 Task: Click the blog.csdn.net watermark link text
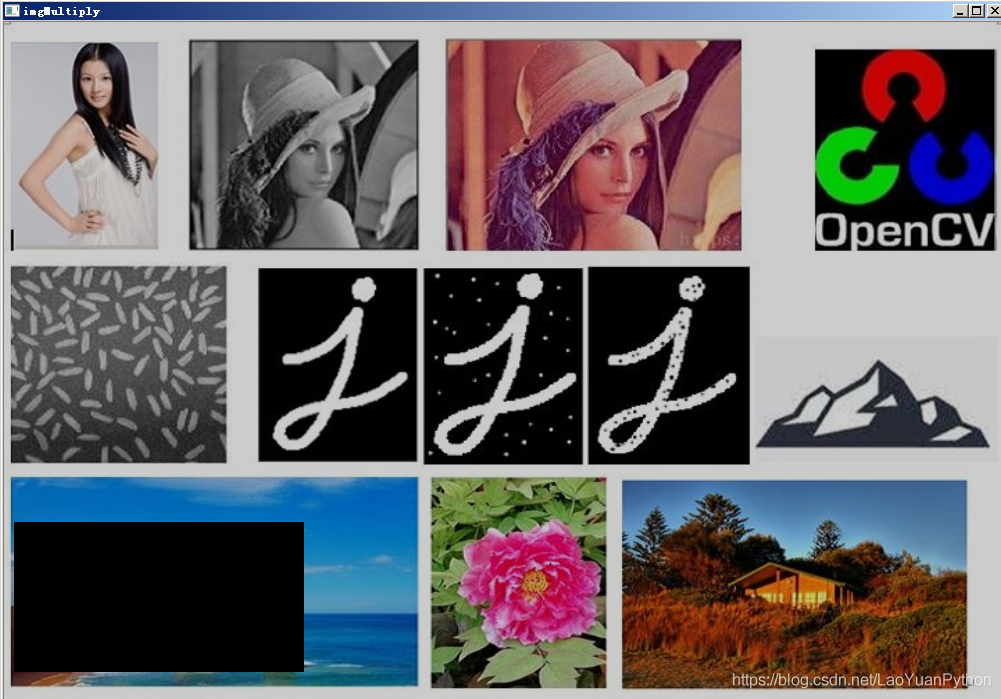pos(861,680)
